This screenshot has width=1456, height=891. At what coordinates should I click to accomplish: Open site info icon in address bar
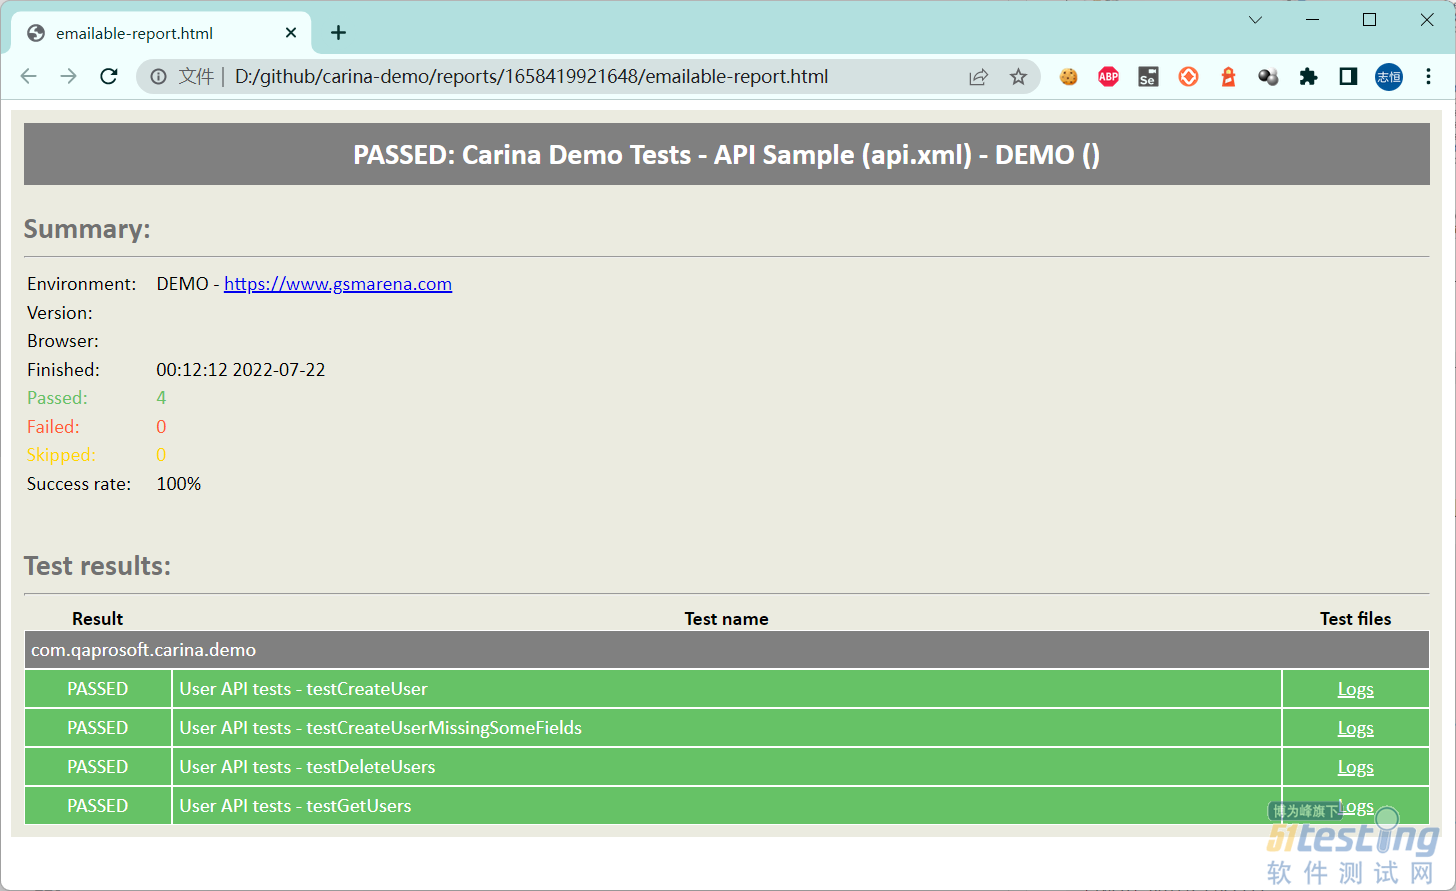pos(158,76)
